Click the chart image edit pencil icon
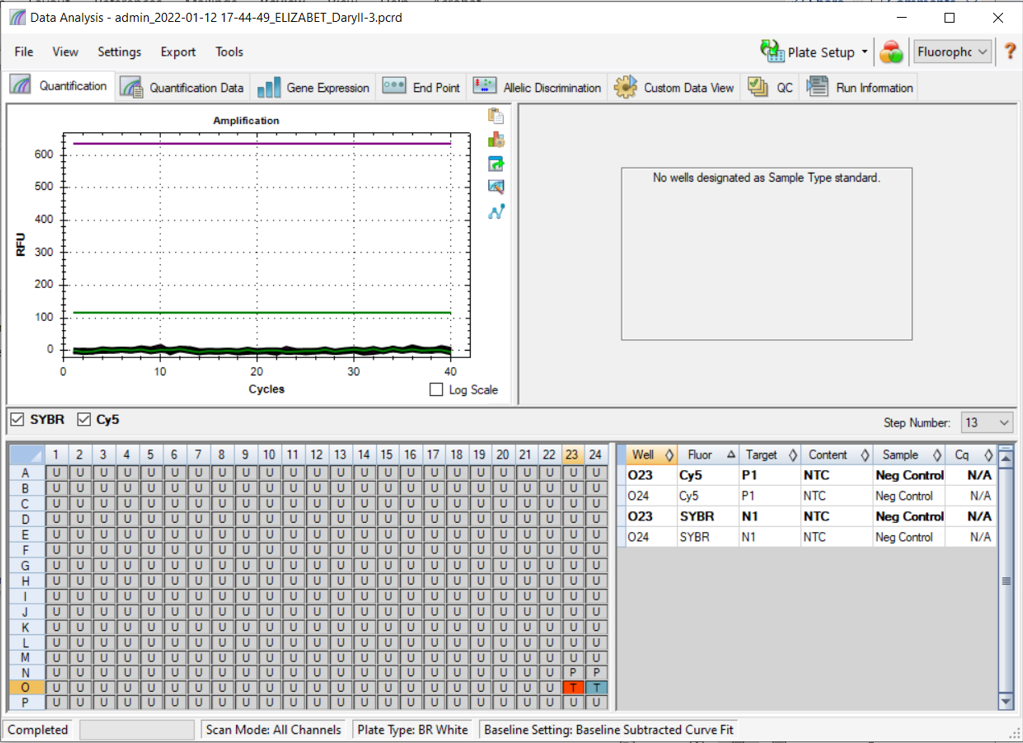Image resolution: width=1023 pixels, height=743 pixels. coord(496,186)
